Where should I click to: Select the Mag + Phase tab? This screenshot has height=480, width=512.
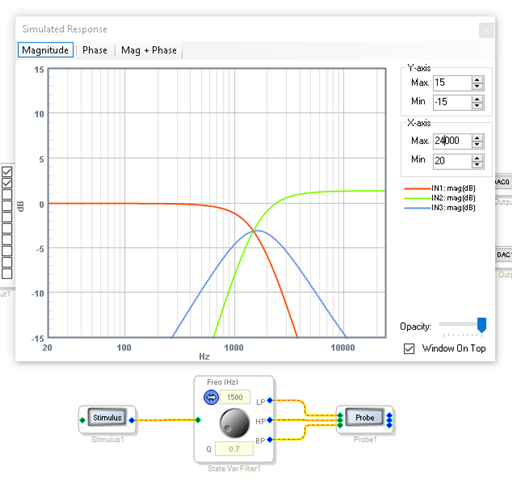(149, 50)
